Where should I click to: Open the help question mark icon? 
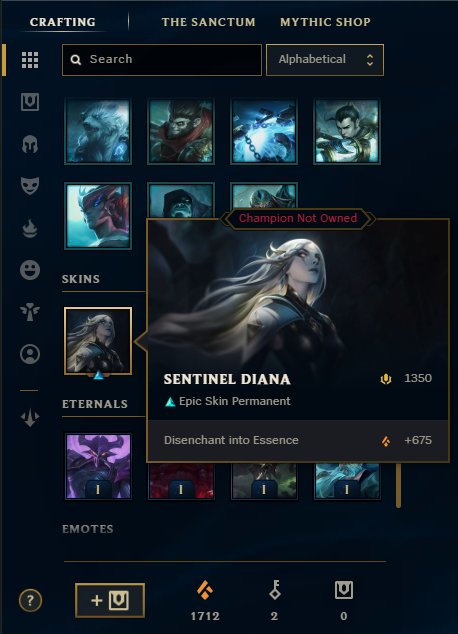(30, 600)
